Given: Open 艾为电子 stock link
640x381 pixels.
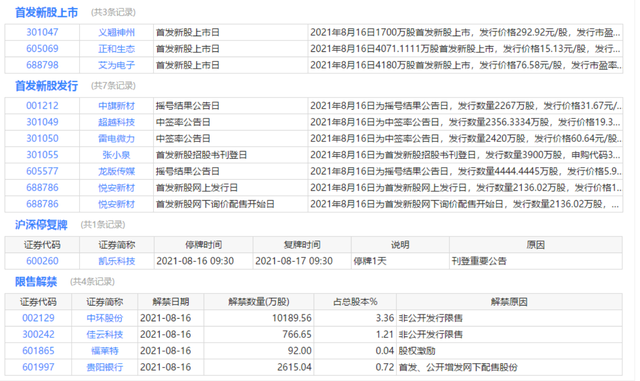Looking at the screenshot, I should click(116, 65).
